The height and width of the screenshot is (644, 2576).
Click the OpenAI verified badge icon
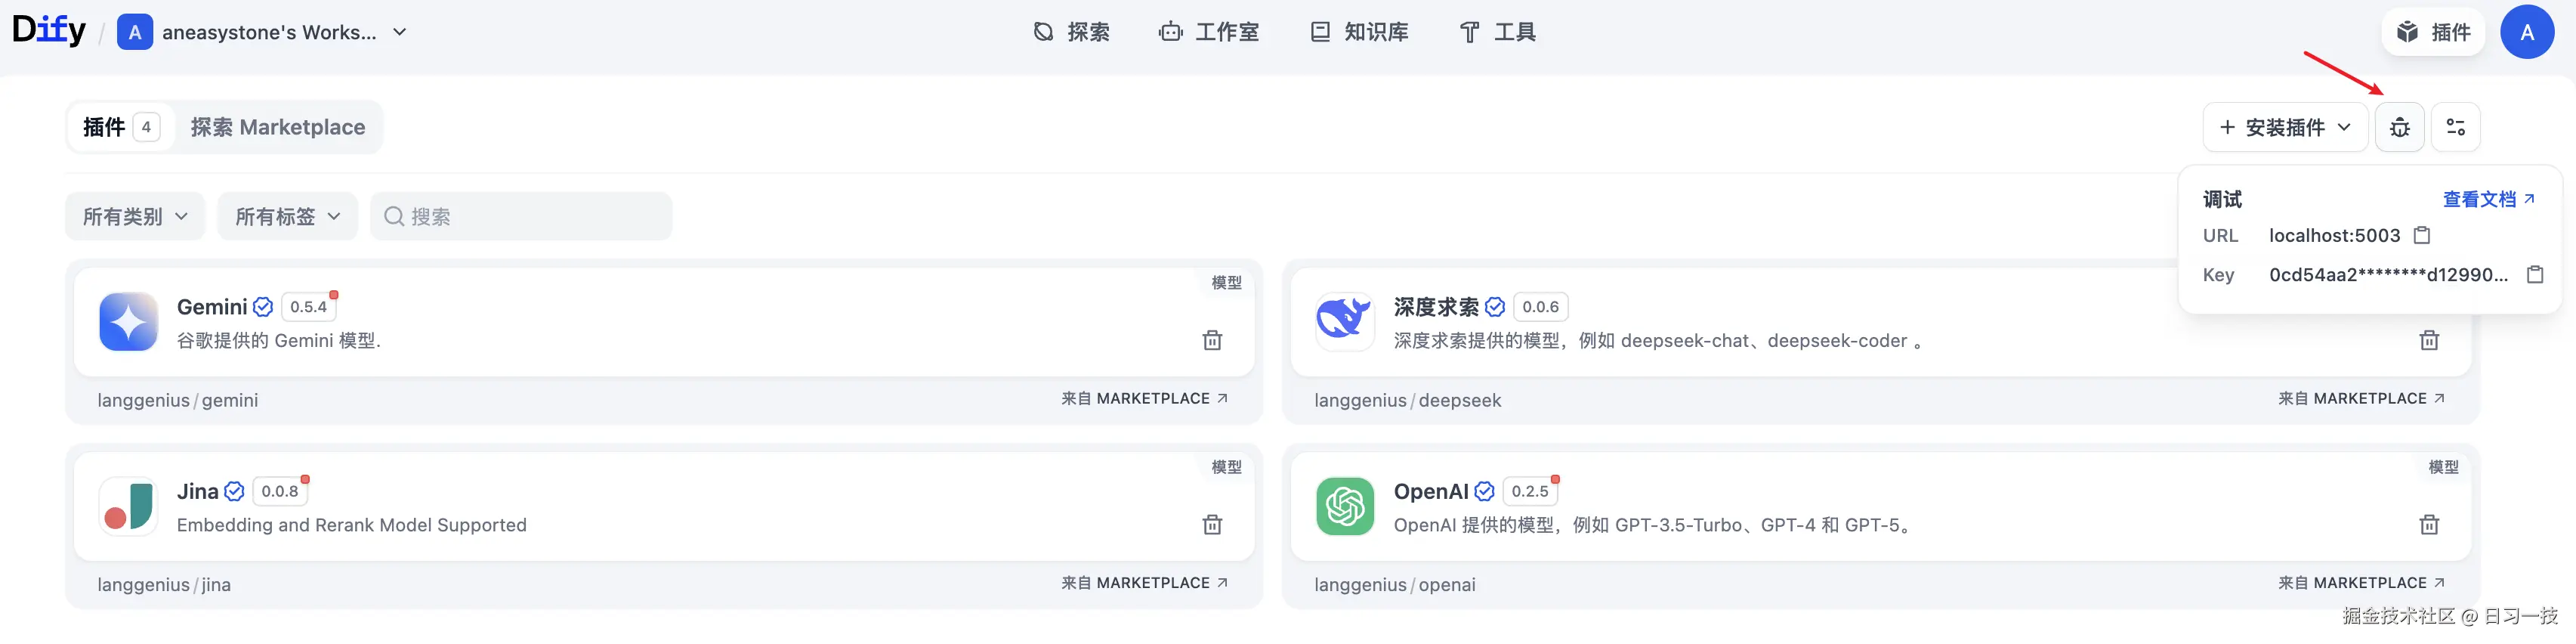pyautogui.click(x=1485, y=491)
